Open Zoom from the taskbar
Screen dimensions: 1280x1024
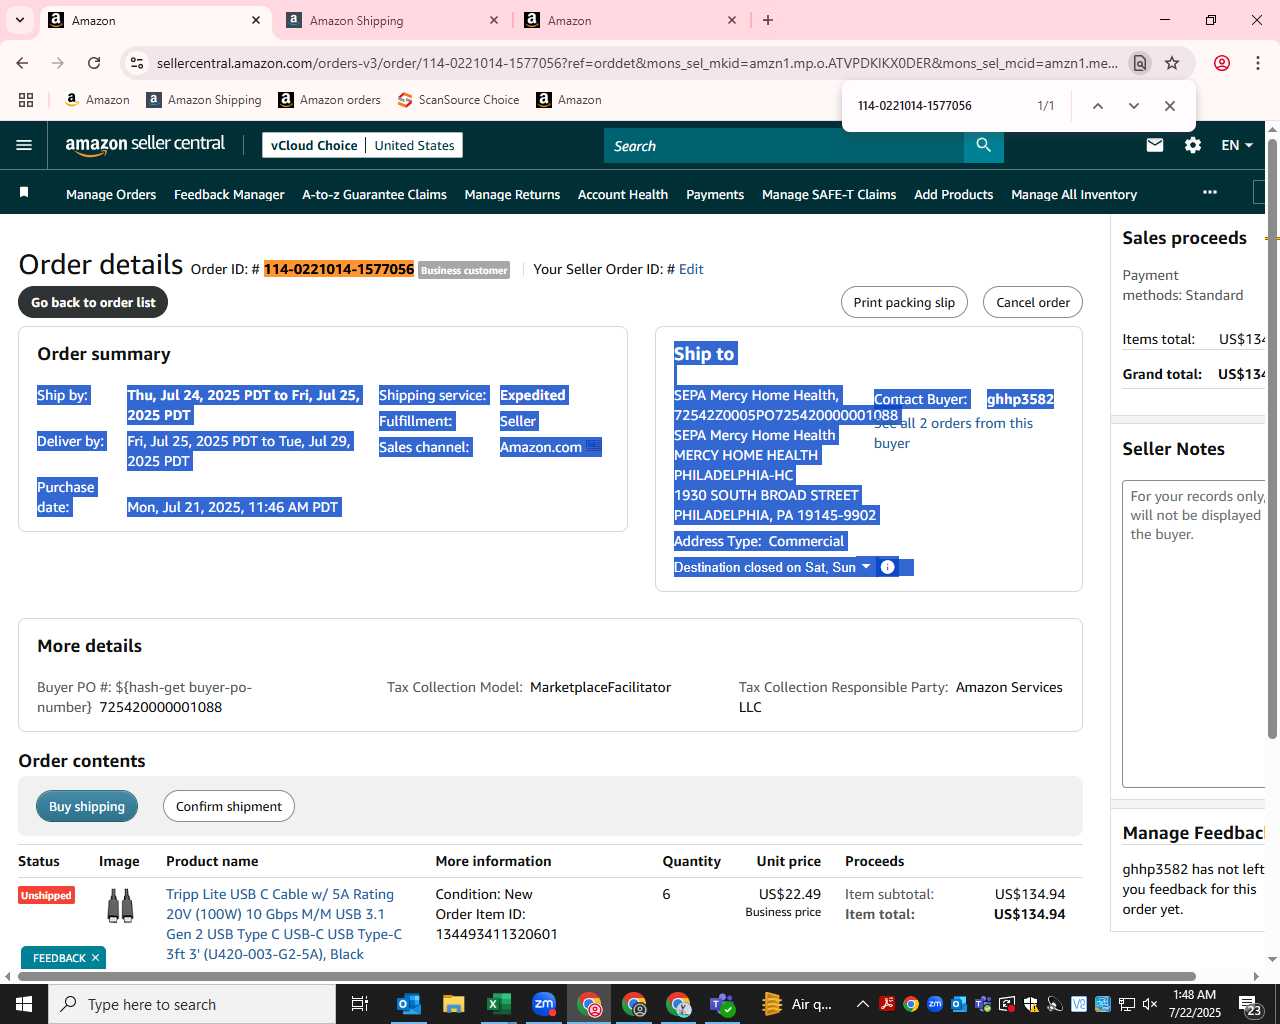pos(543,1004)
